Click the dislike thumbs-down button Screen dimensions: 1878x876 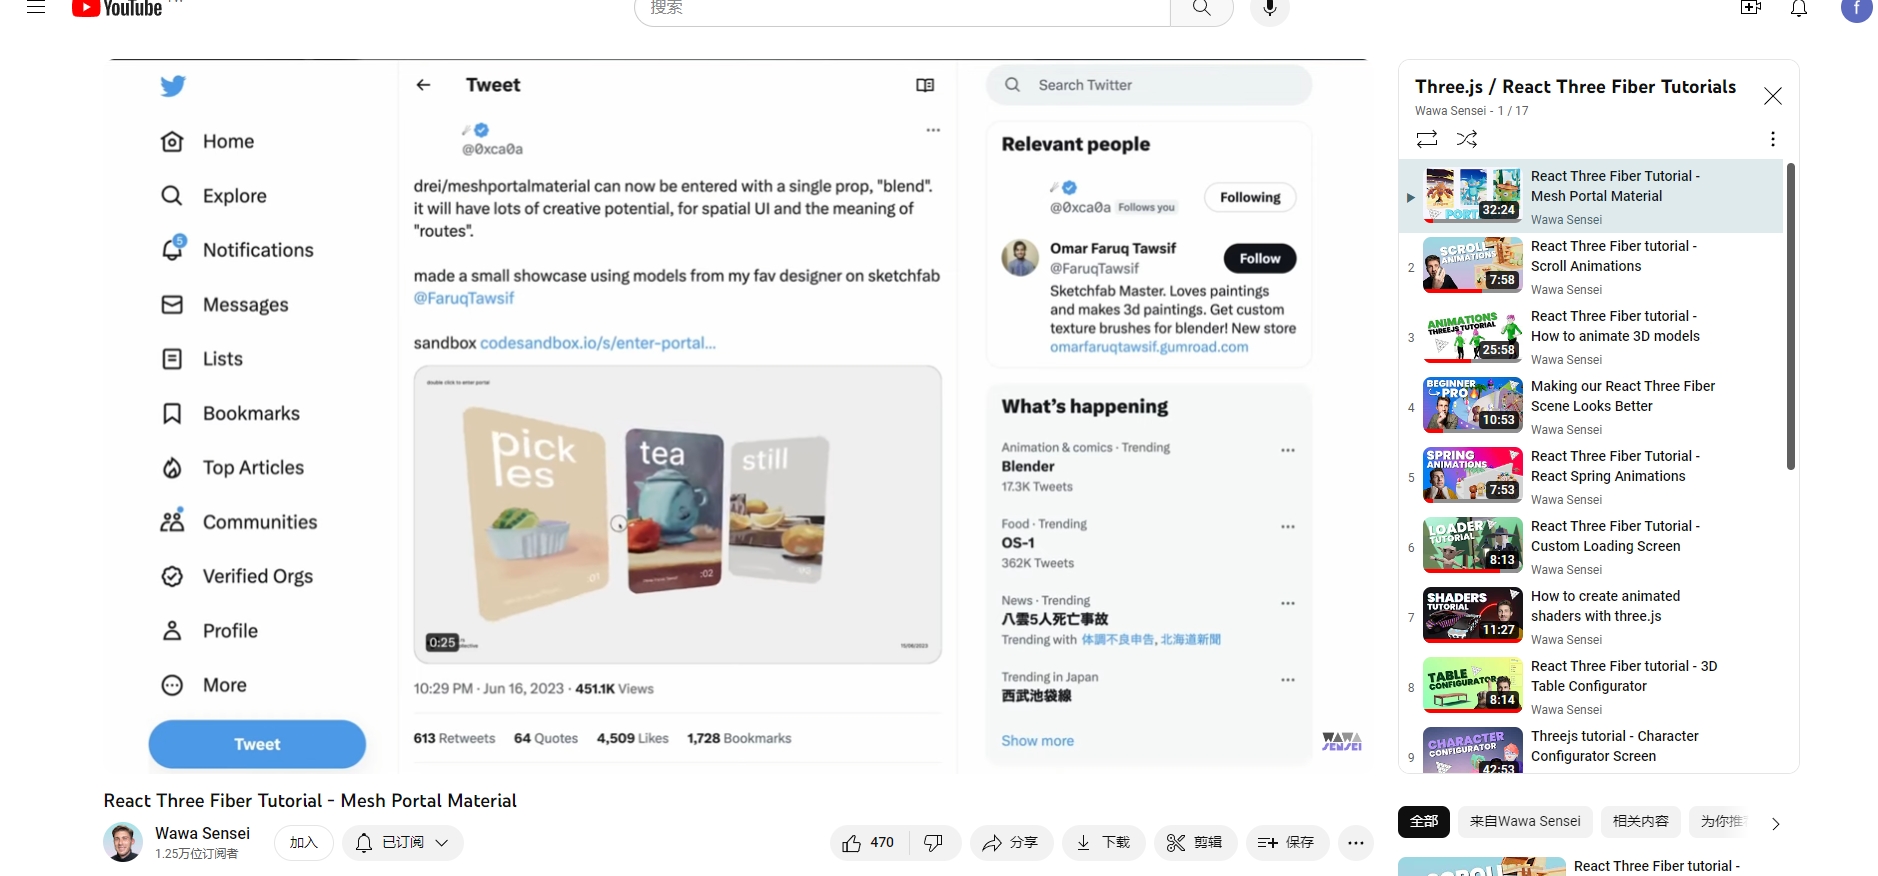[934, 843]
